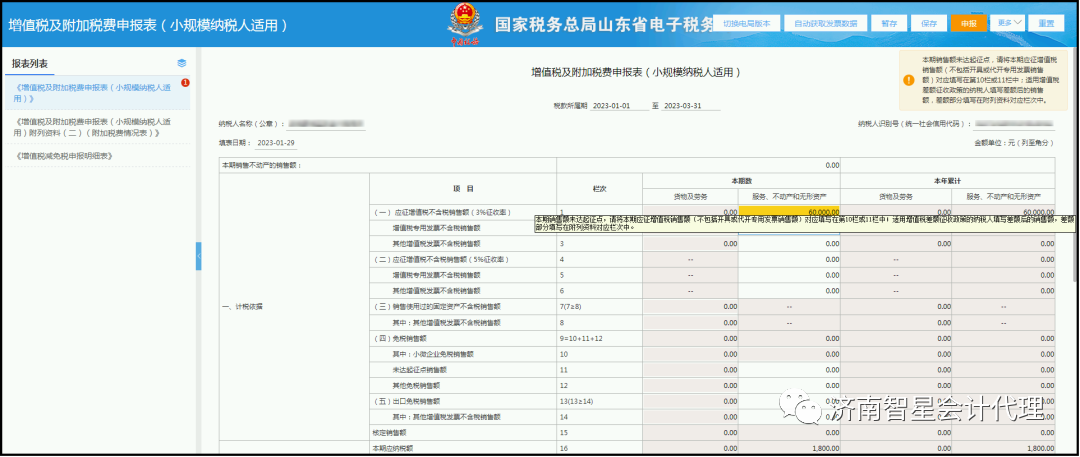Viewport: 1080px width, 457px height.
Task: Click the page title 增值税及附加税费申报表 in header bar
Action: coord(147,25)
